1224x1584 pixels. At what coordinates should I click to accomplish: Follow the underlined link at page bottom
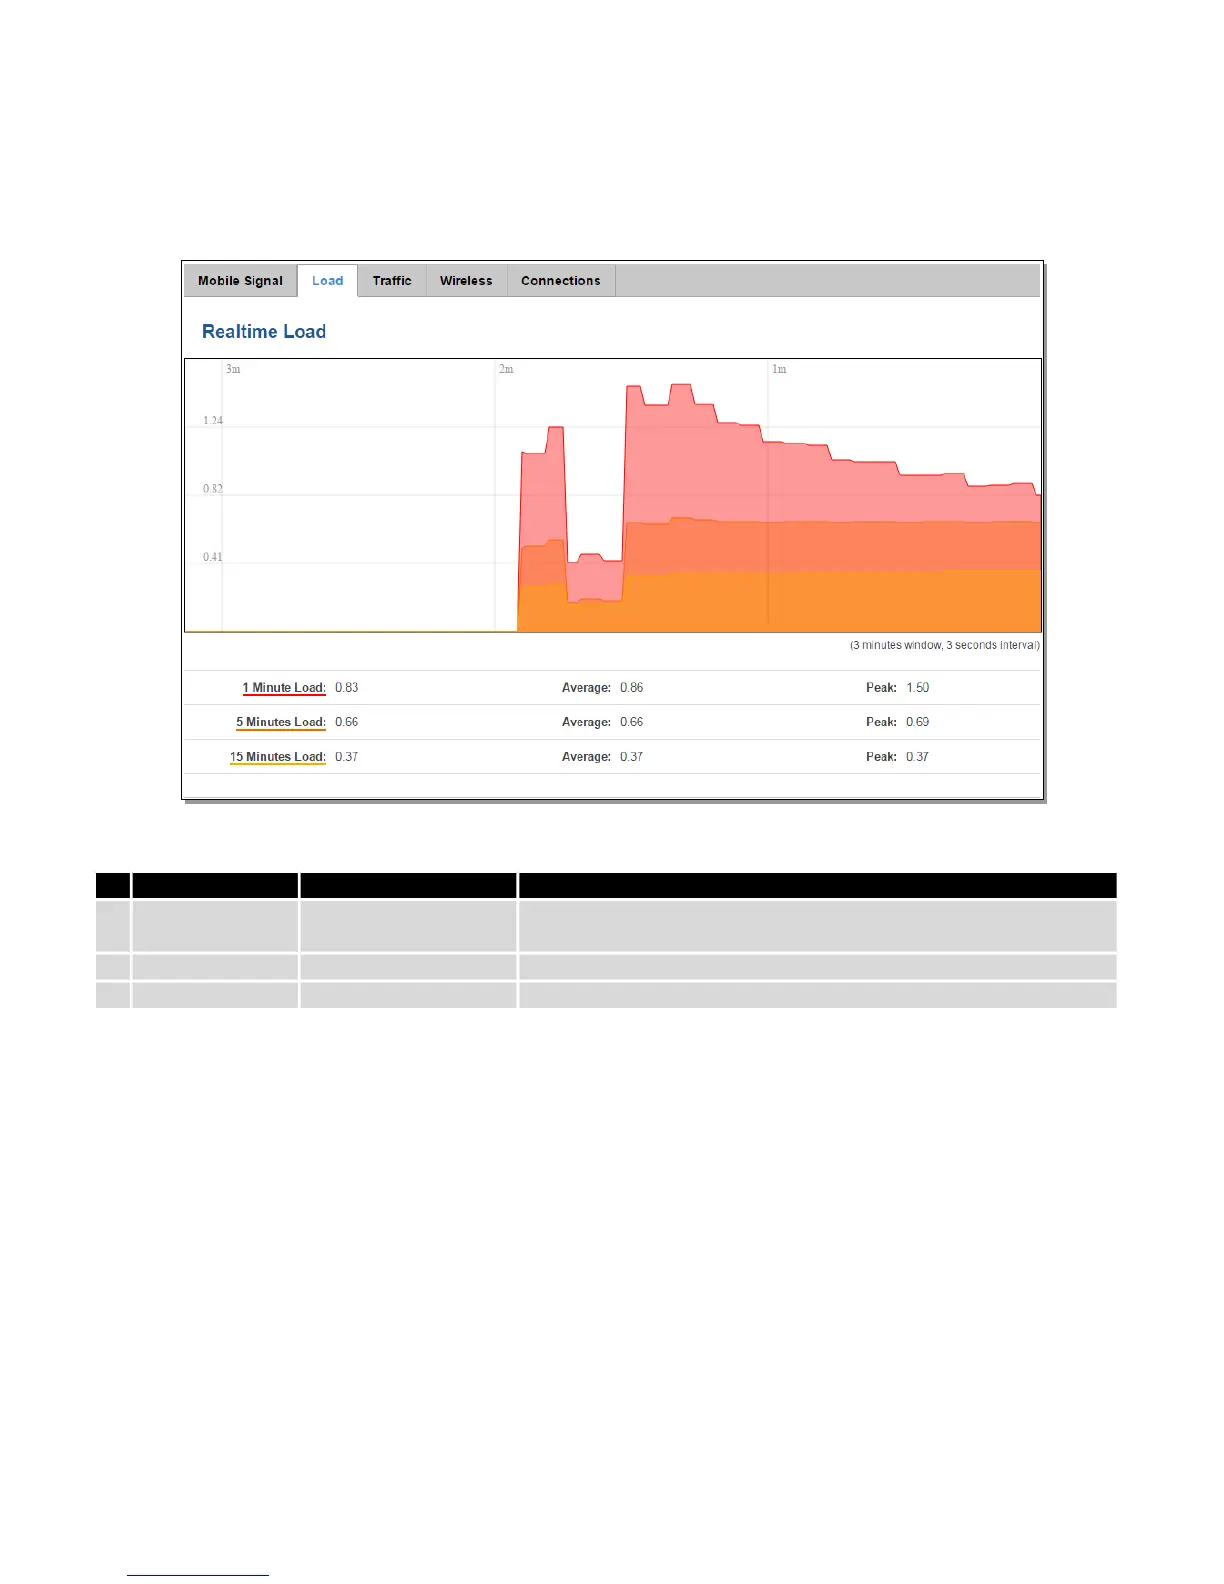pos(198,1575)
